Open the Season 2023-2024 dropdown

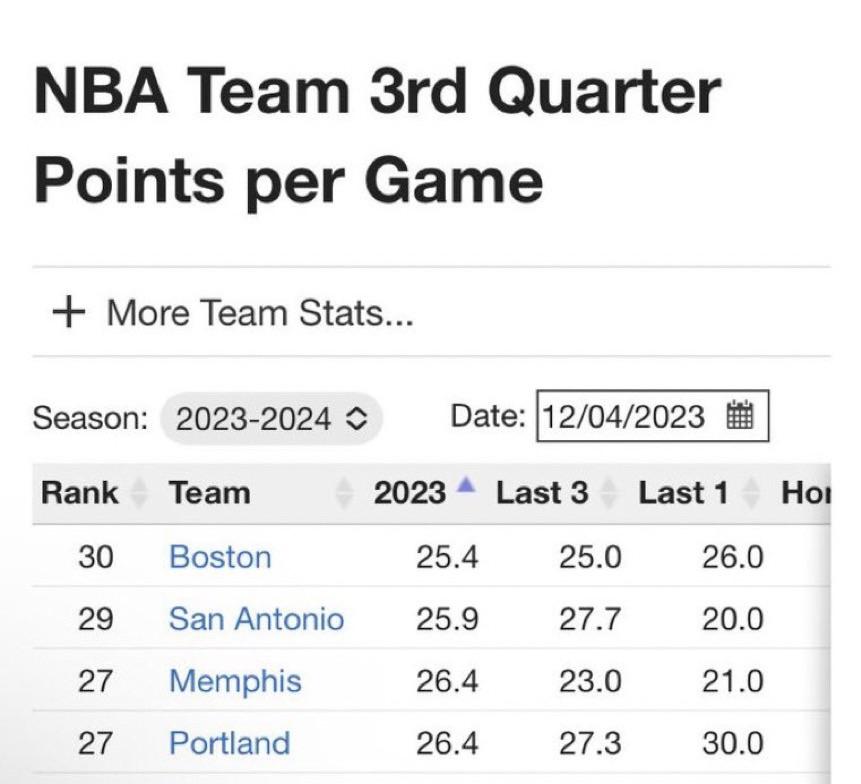[x=271, y=418]
